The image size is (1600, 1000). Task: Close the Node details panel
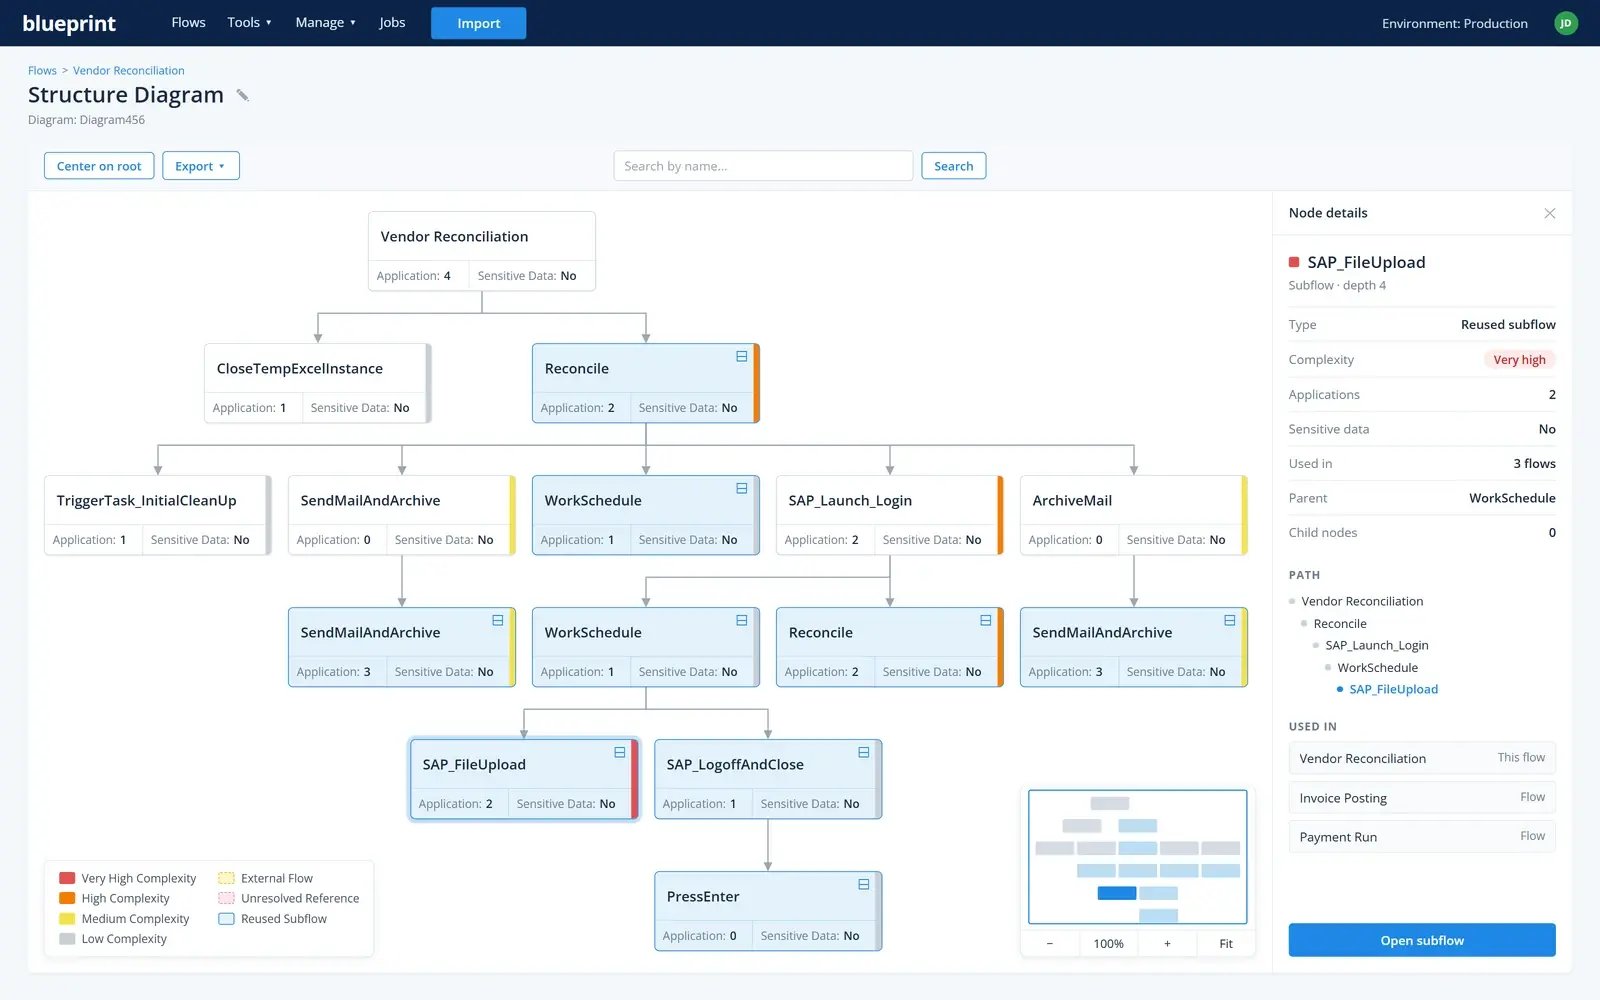click(x=1549, y=213)
